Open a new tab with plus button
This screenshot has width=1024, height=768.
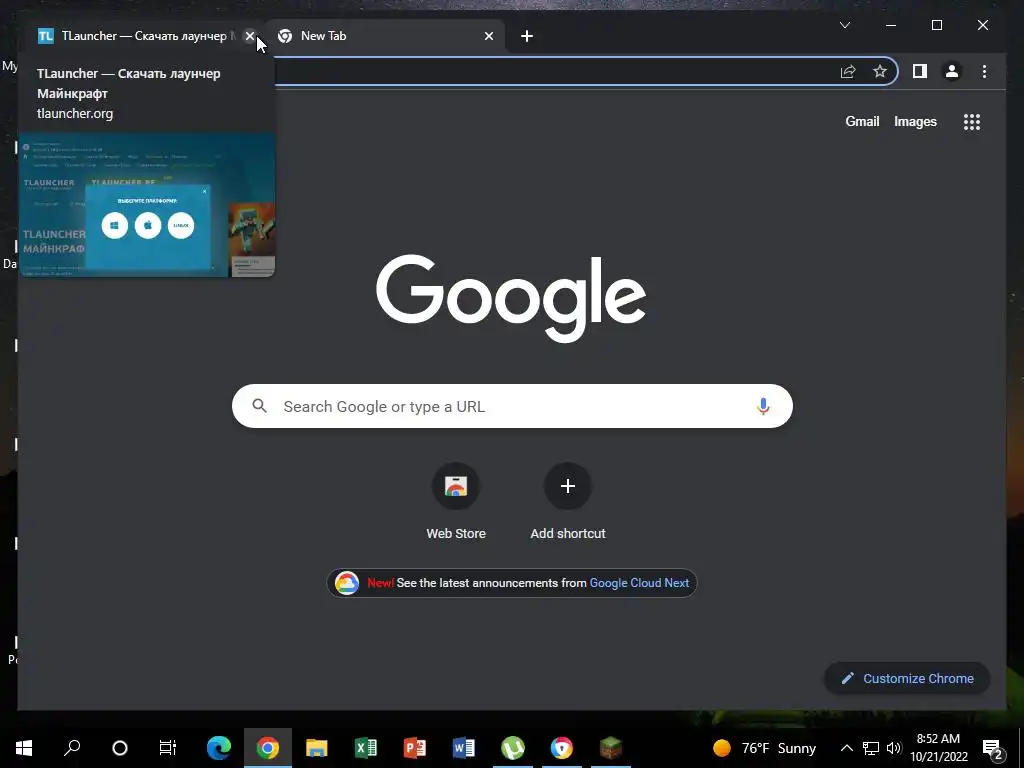click(527, 36)
